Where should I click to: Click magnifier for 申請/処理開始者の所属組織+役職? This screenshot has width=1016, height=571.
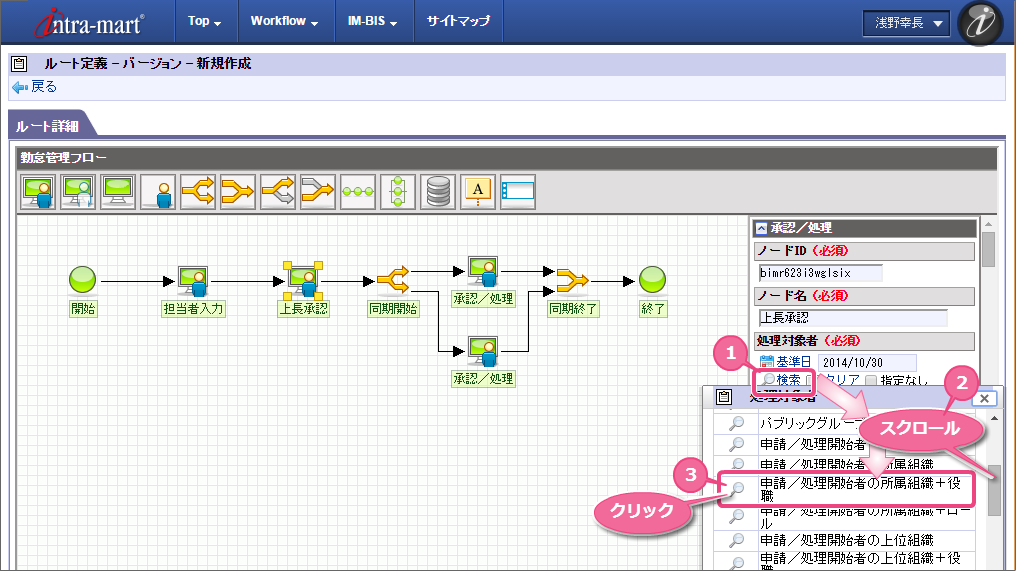click(x=737, y=489)
